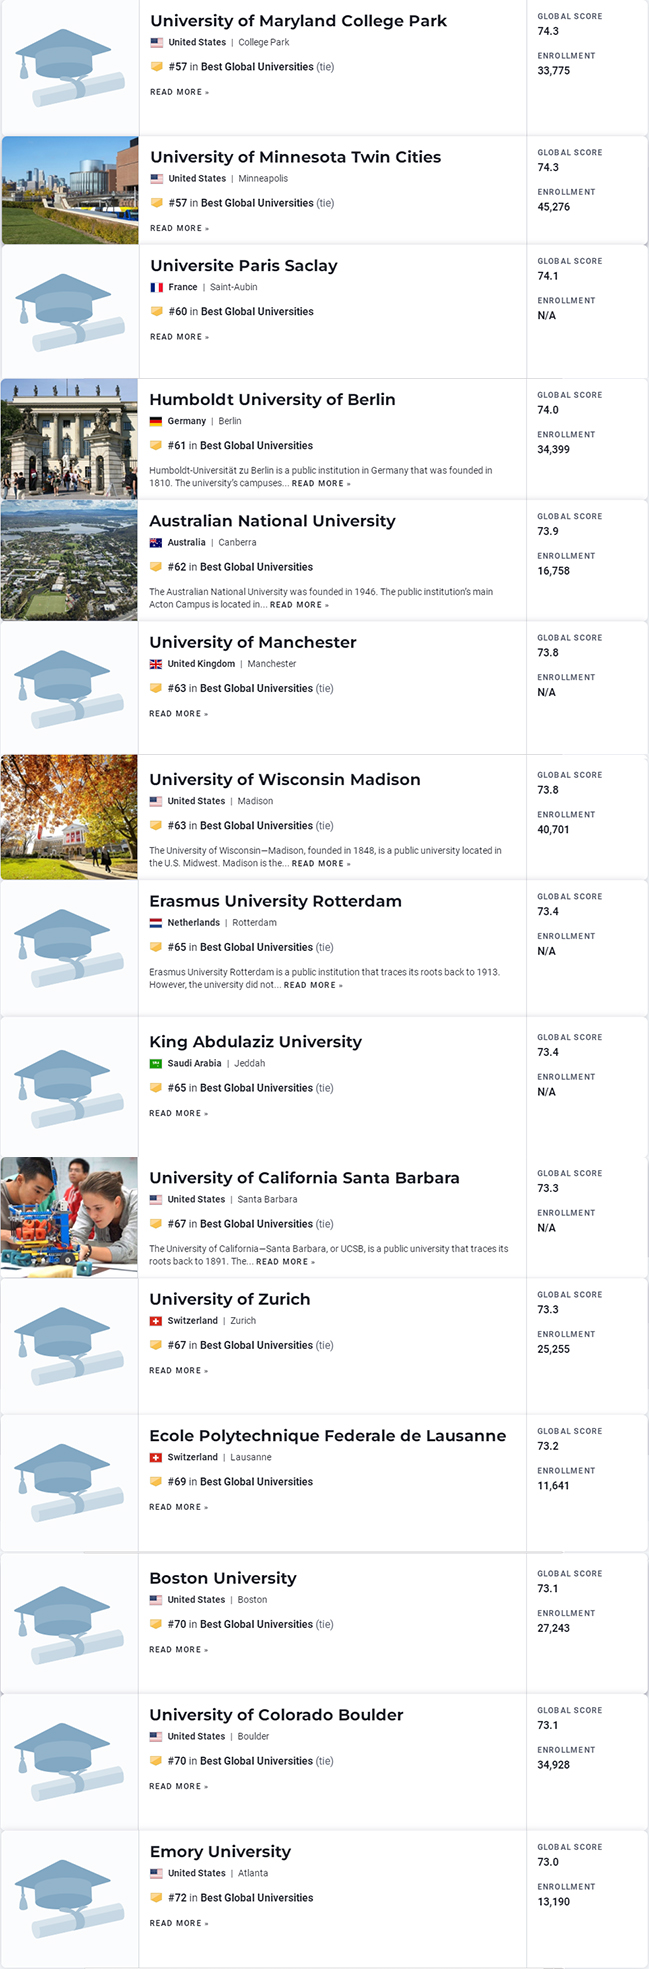Click the ranking badge icon for Emory University
The image size is (649, 1969).
pos(156,1898)
